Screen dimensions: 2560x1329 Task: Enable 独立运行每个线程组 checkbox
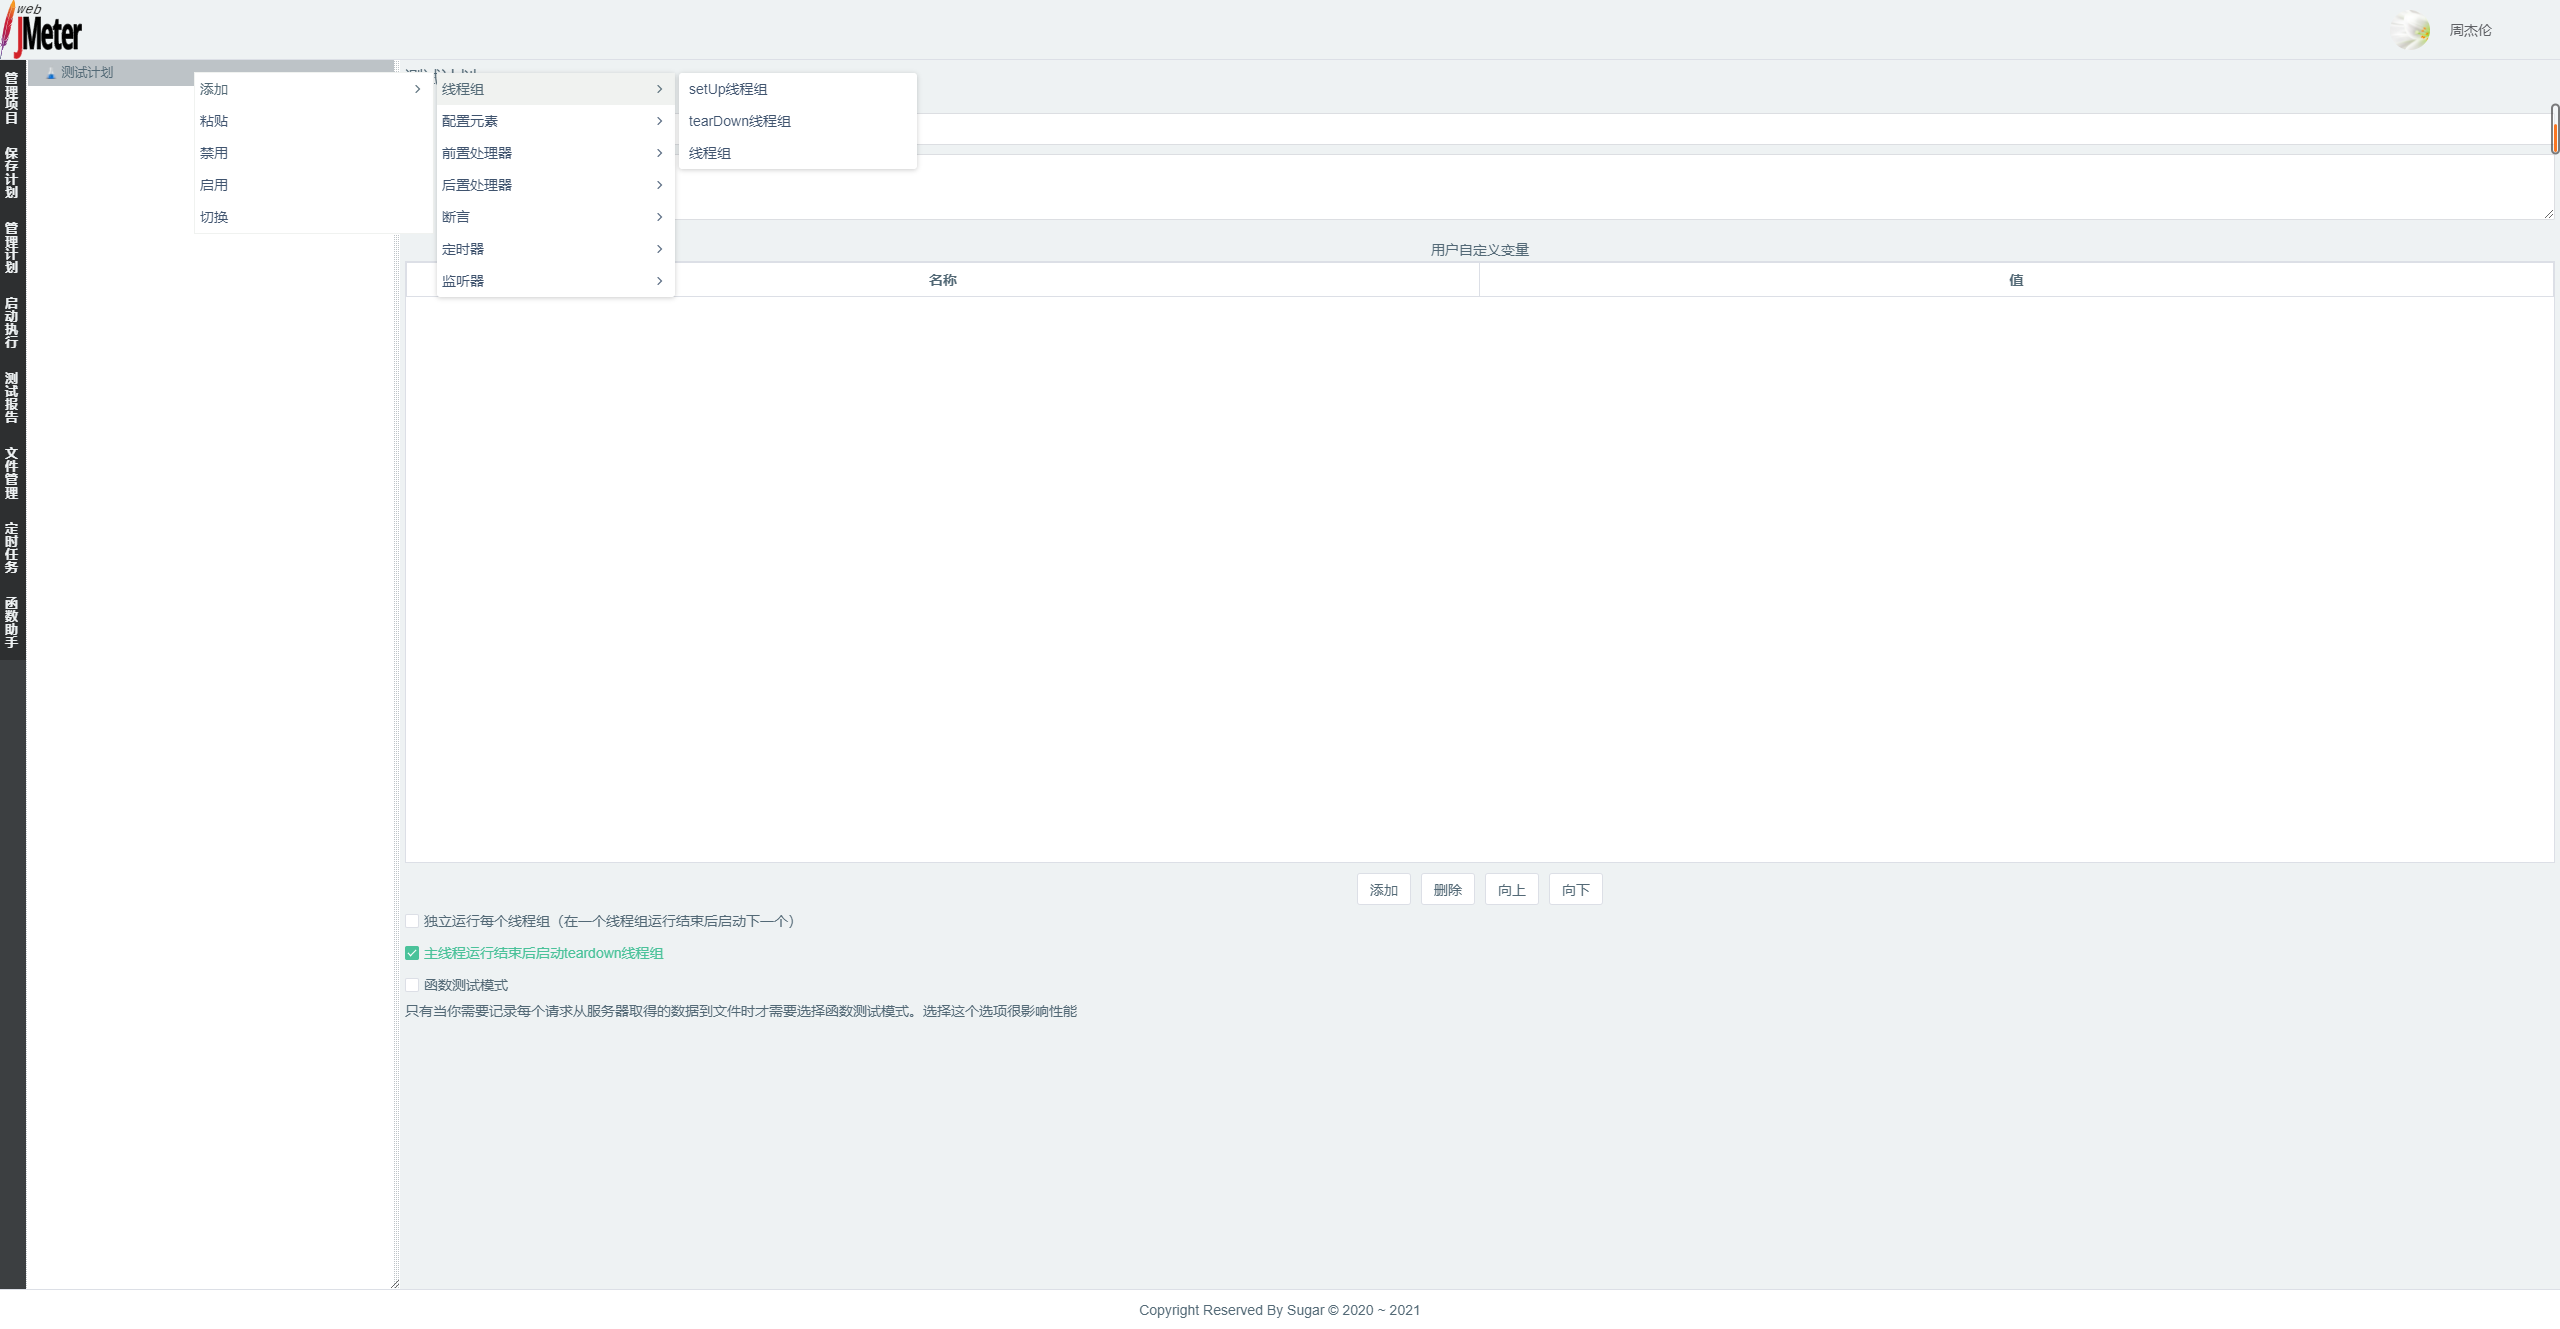411,921
